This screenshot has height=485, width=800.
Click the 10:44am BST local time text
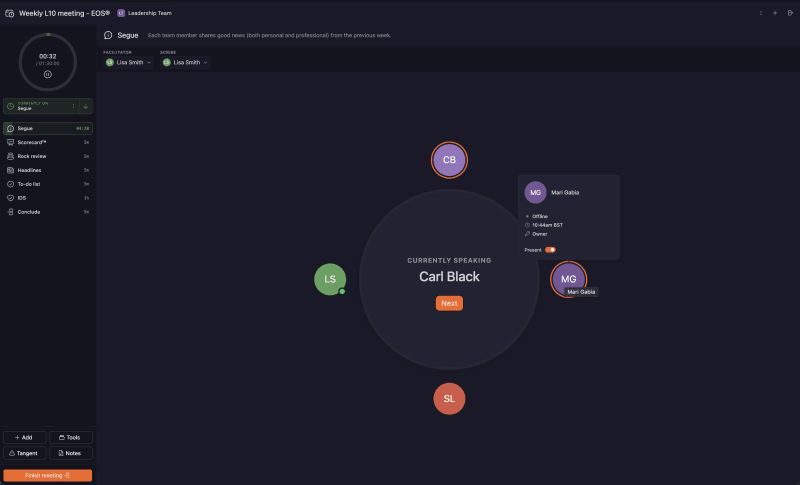[547, 225]
